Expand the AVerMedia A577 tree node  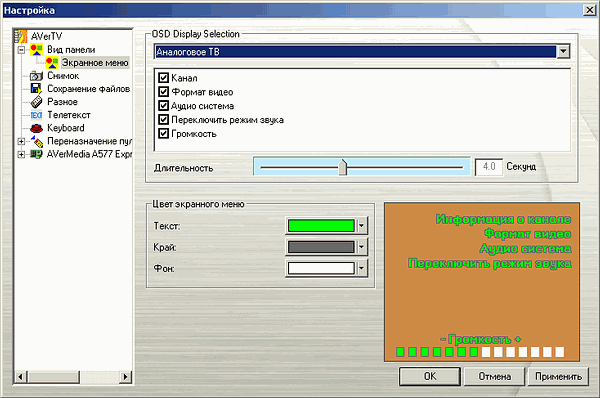[21, 154]
